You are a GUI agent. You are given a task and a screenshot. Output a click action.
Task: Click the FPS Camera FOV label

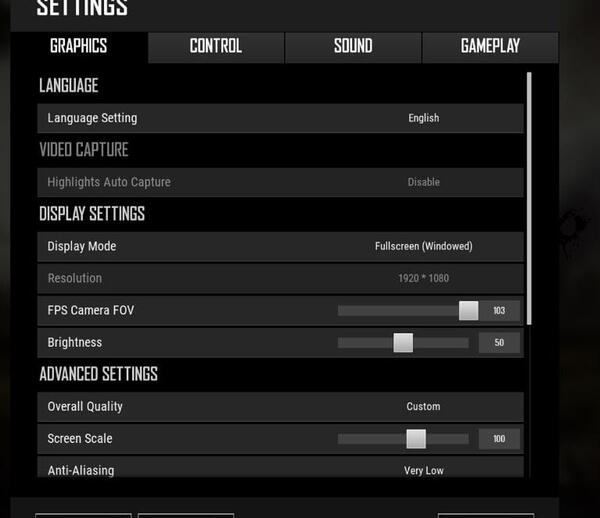tap(91, 310)
